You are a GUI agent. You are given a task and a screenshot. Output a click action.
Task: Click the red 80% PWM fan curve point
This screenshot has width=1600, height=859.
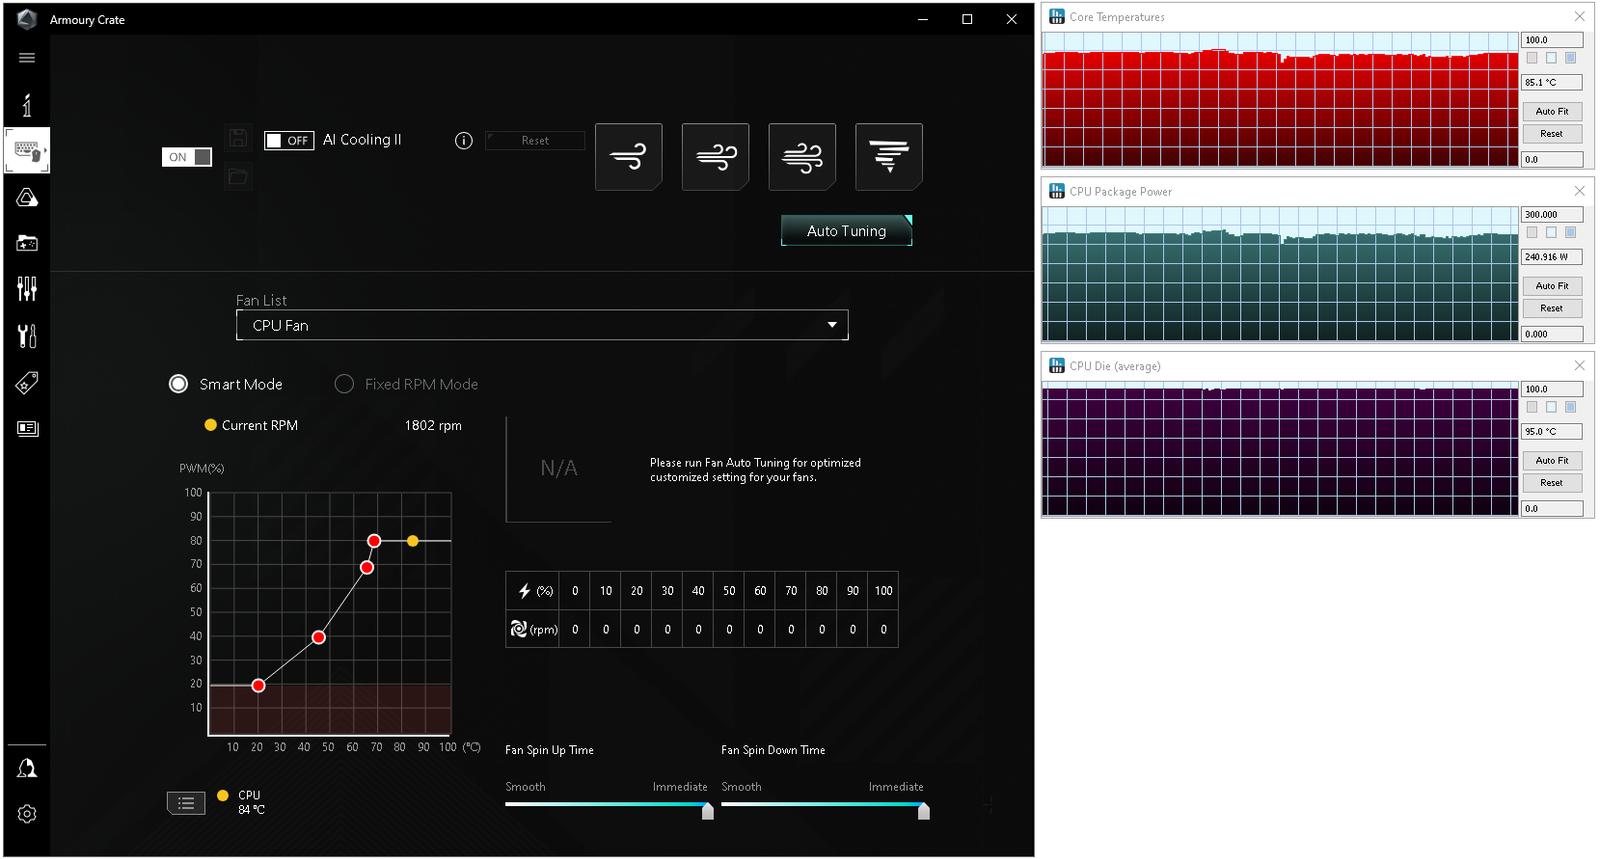374,541
